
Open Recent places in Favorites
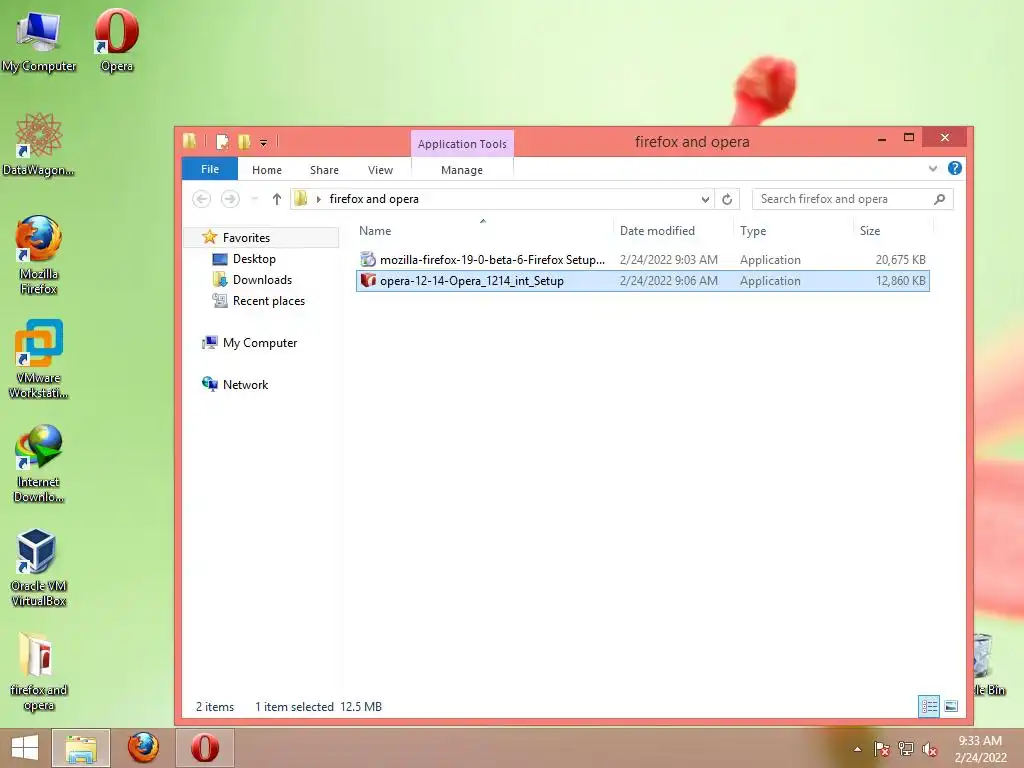coord(268,301)
